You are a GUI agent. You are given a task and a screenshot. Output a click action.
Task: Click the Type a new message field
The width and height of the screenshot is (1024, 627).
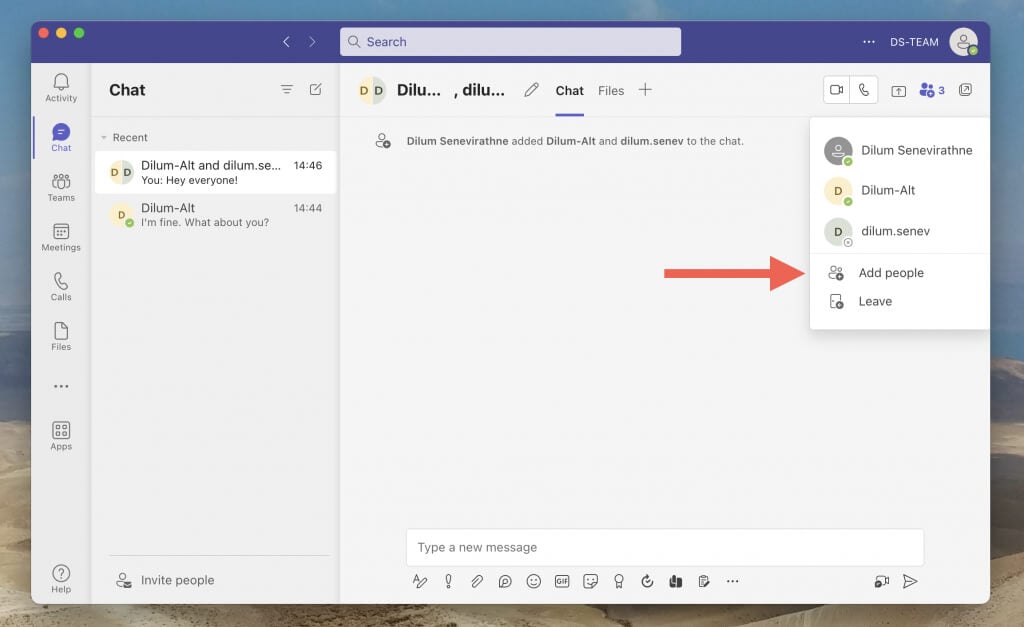click(x=664, y=547)
